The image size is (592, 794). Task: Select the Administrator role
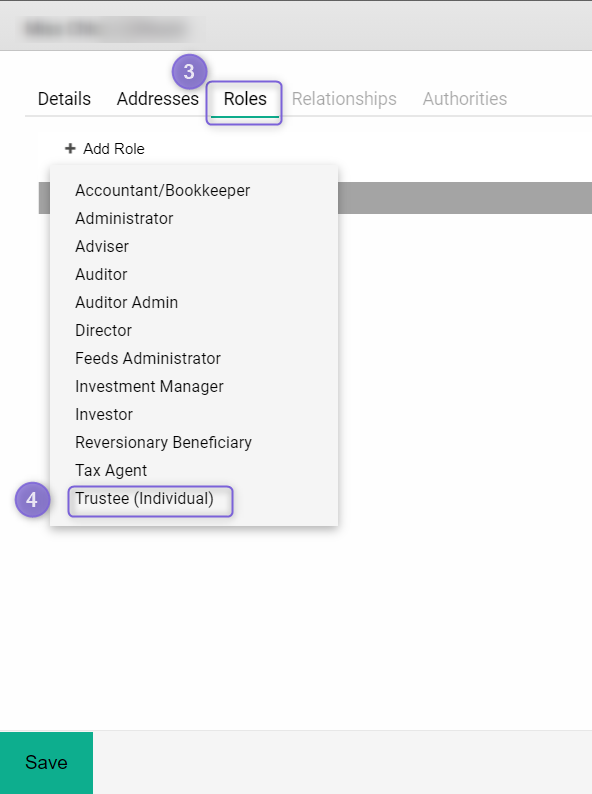124,218
